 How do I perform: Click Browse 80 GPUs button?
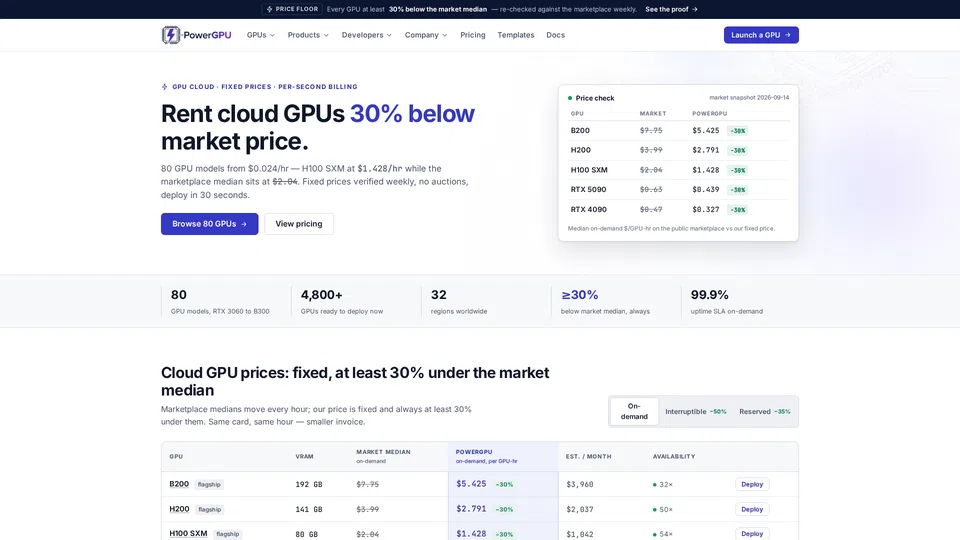[x=209, y=224]
